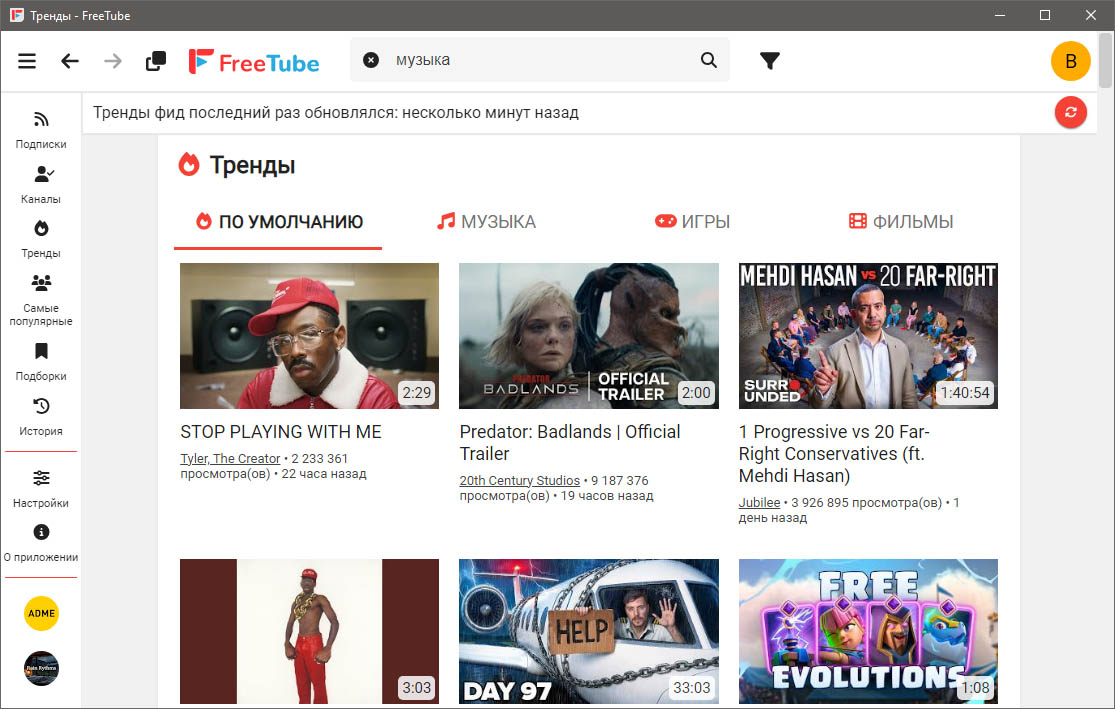This screenshot has width=1115, height=709.
Task: Open the ADME subscribed channel avatar
Action: [x=41, y=614]
